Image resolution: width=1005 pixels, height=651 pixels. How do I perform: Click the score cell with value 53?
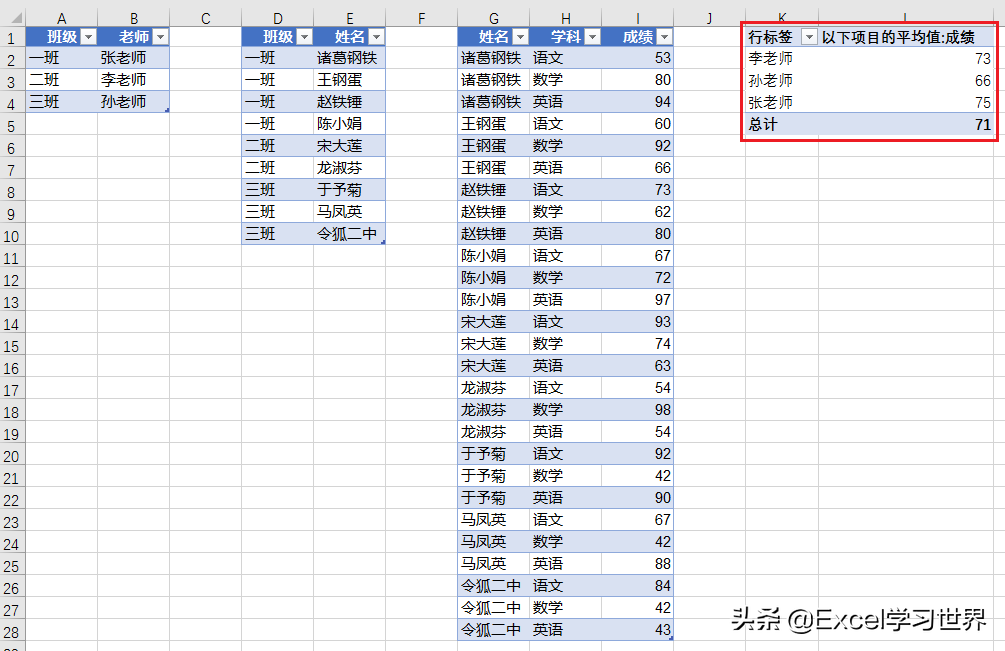point(637,58)
